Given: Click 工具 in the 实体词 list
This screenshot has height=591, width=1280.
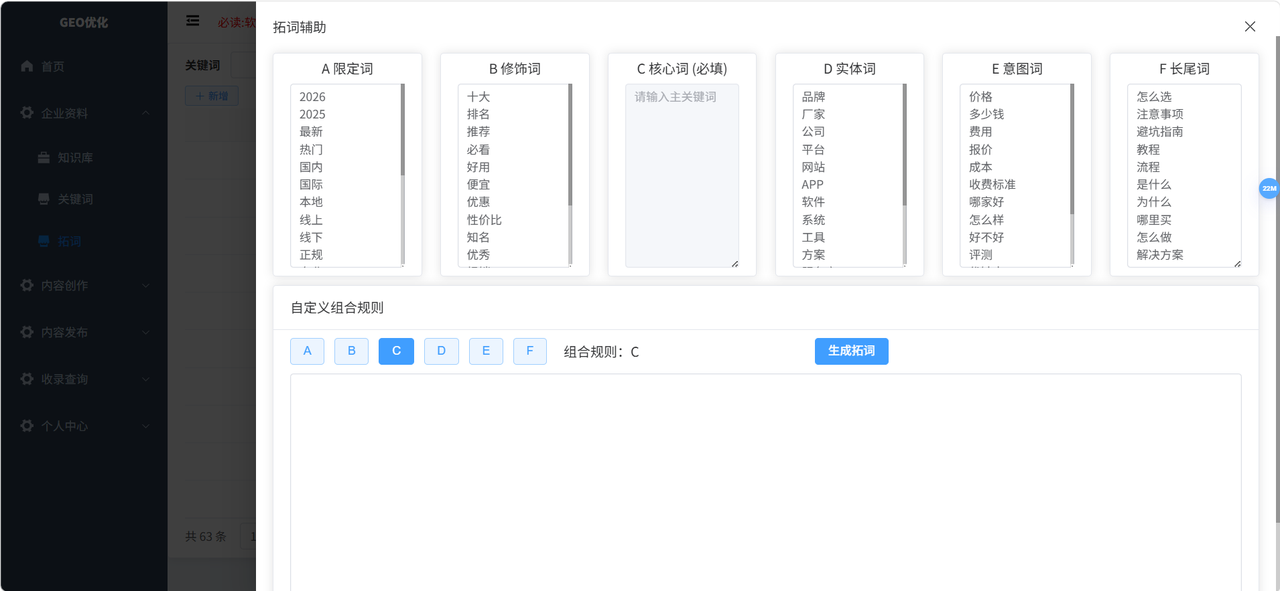Looking at the screenshot, I should coord(814,237).
